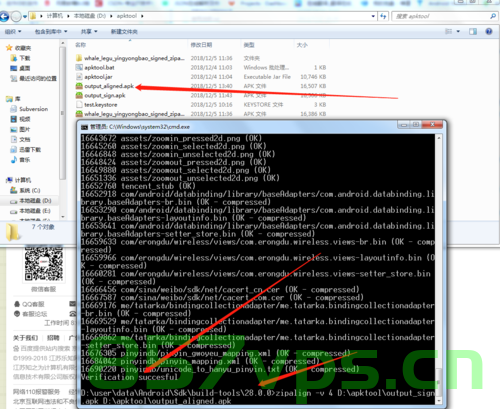500x409 pixels.
Task: Refresh the apktool folder view
Action: pyautogui.click(x=383, y=16)
